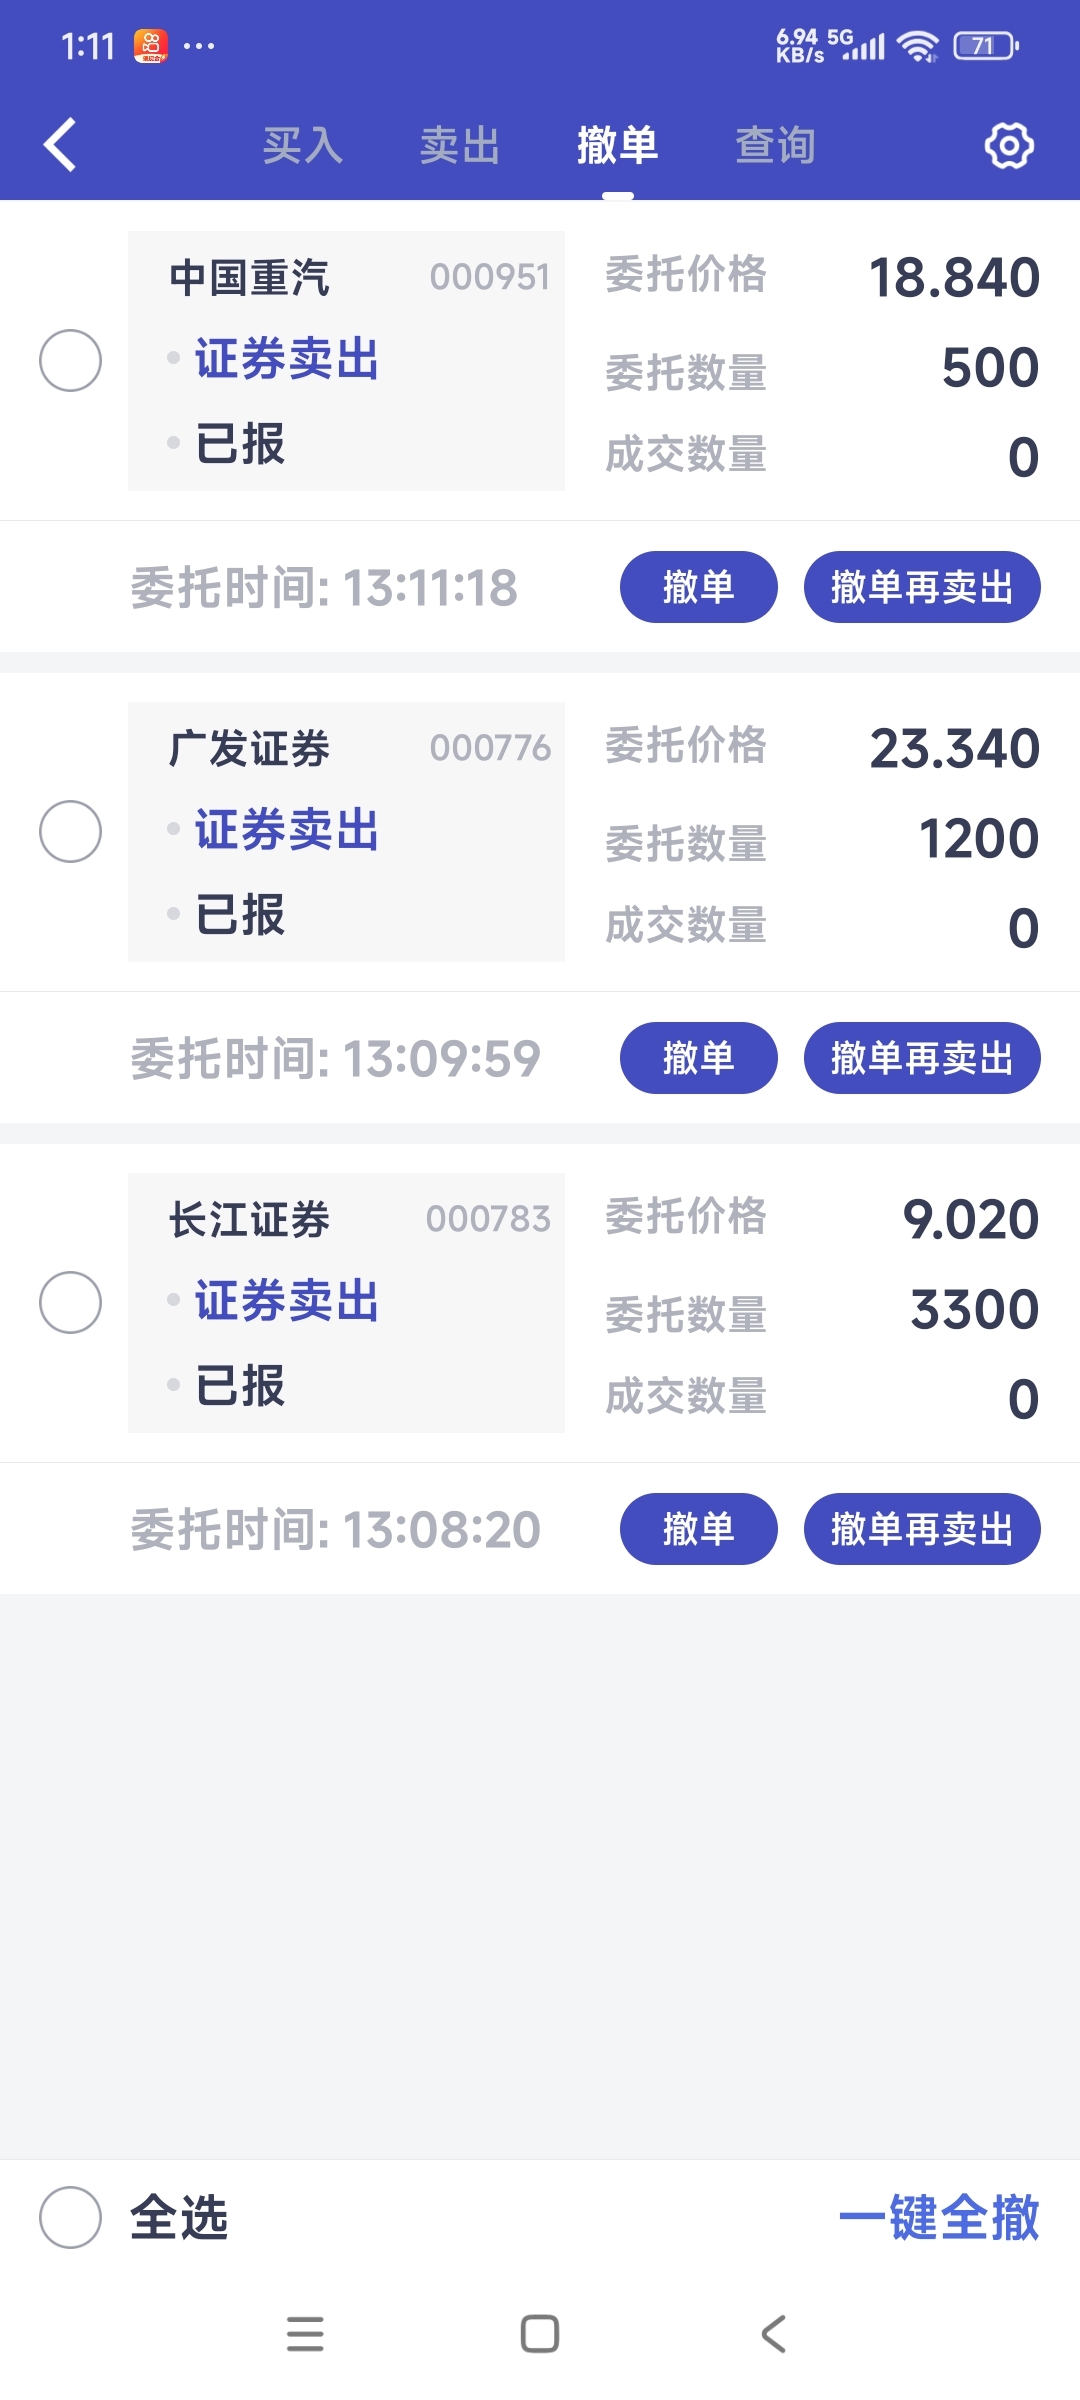
Task: Select the 长江证券 order radio button
Action: 70,1302
